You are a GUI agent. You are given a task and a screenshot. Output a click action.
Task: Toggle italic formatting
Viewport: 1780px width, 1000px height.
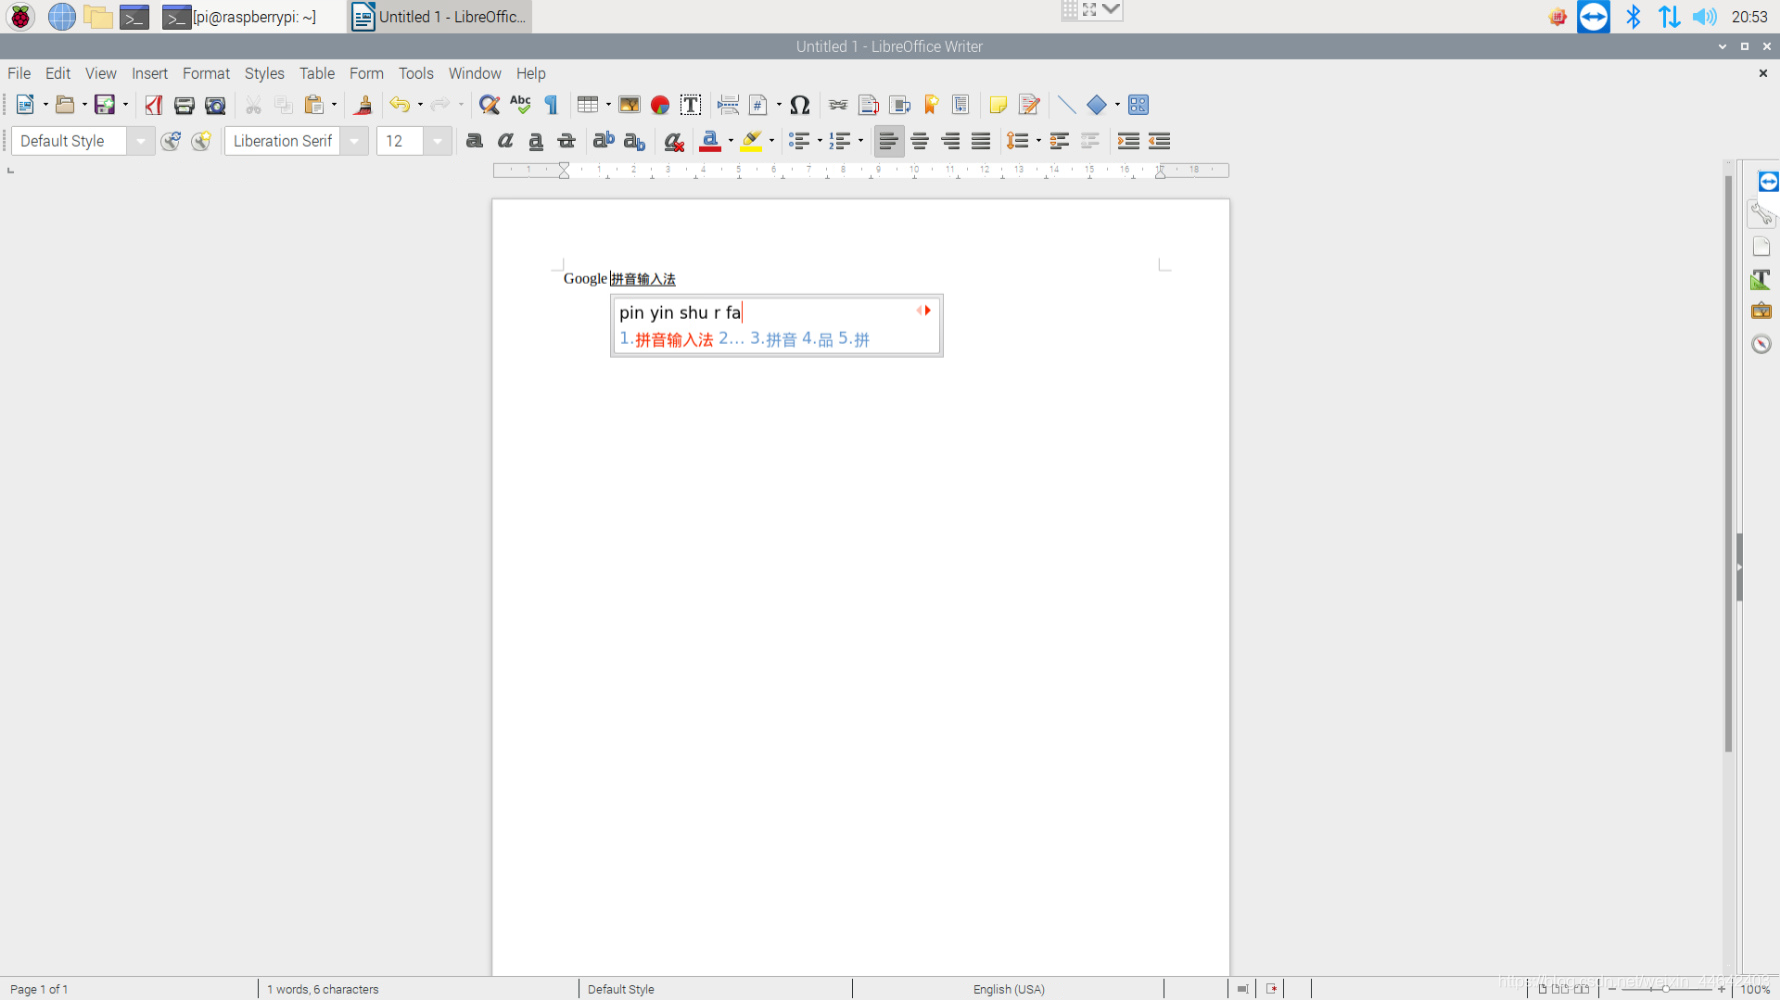506,141
